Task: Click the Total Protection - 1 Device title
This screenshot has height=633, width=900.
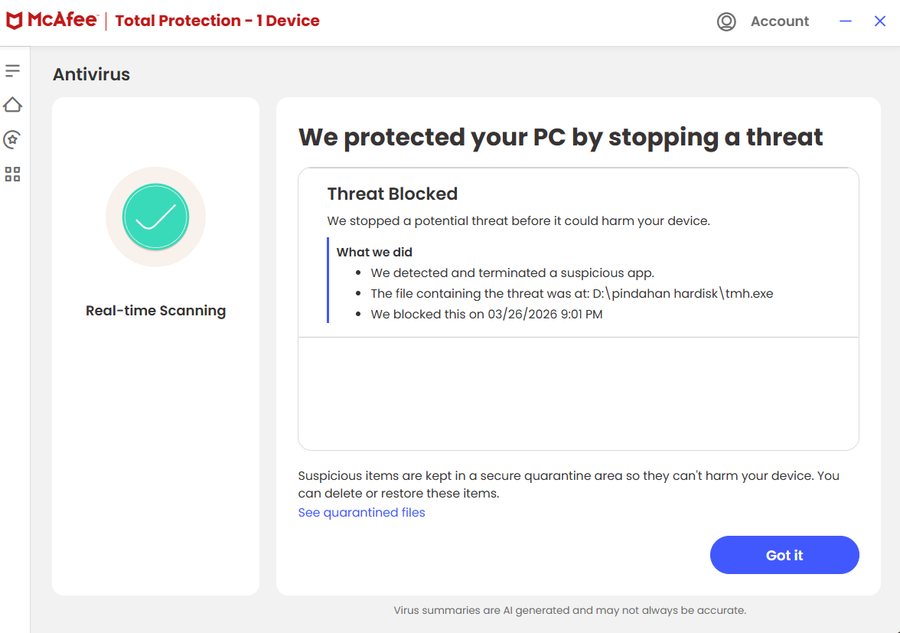Action: click(217, 21)
